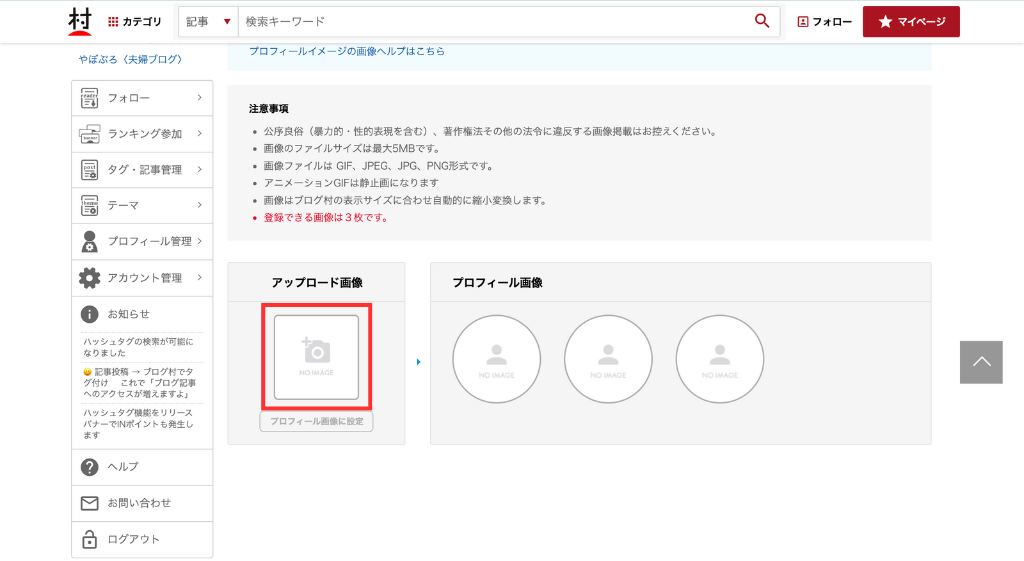
Task: Open notice ハッシュタグの検索が可能になりました
Action: (138, 347)
